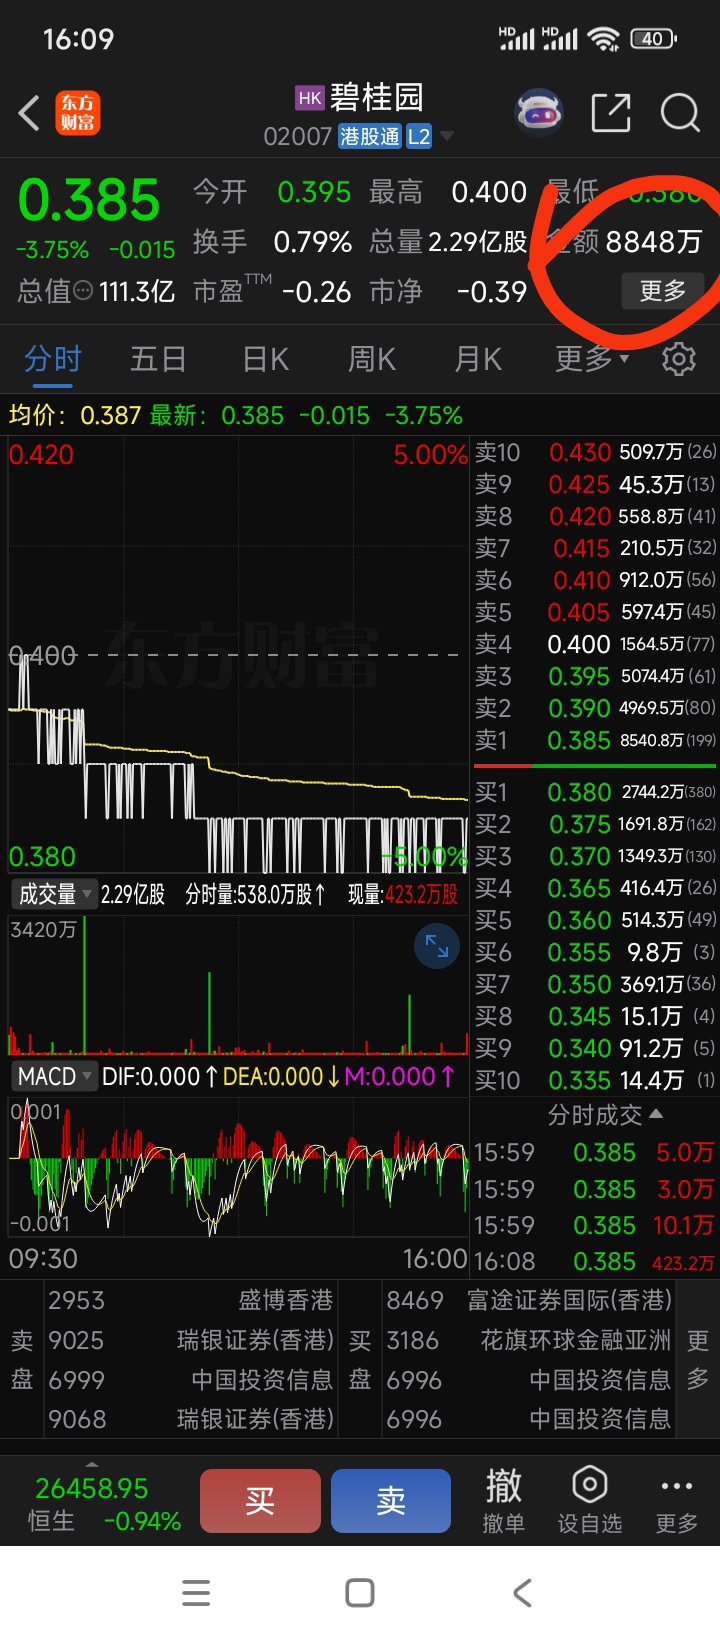Switch to the 五日 tab
720x1640 pixels.
point(158,358)
